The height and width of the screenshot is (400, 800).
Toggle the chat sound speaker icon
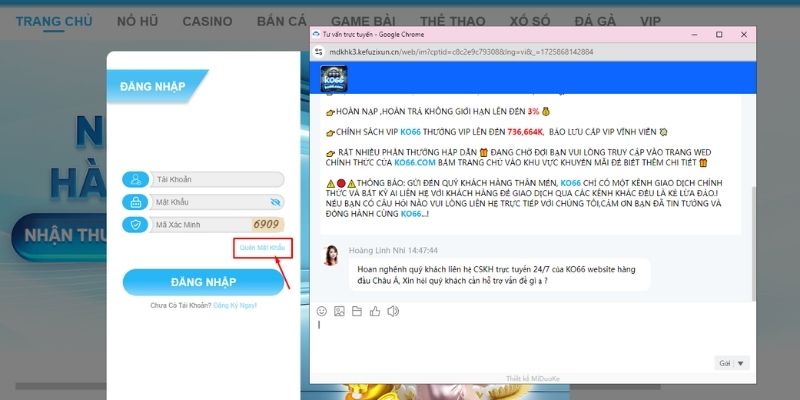pos(393,311)
